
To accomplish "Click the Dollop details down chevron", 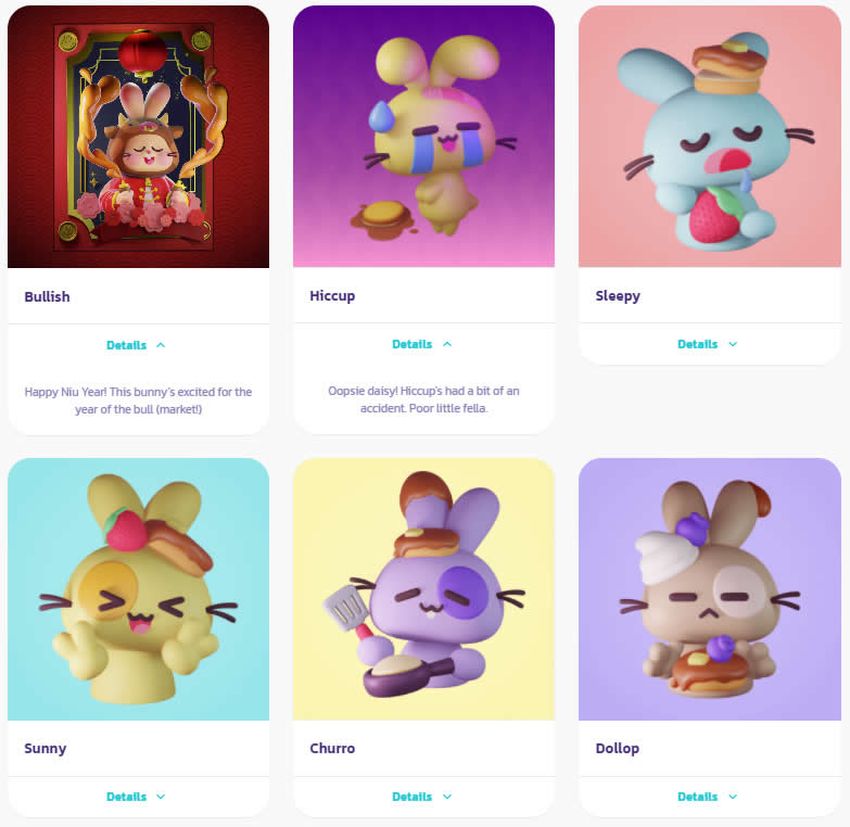I will pos(733,797).
